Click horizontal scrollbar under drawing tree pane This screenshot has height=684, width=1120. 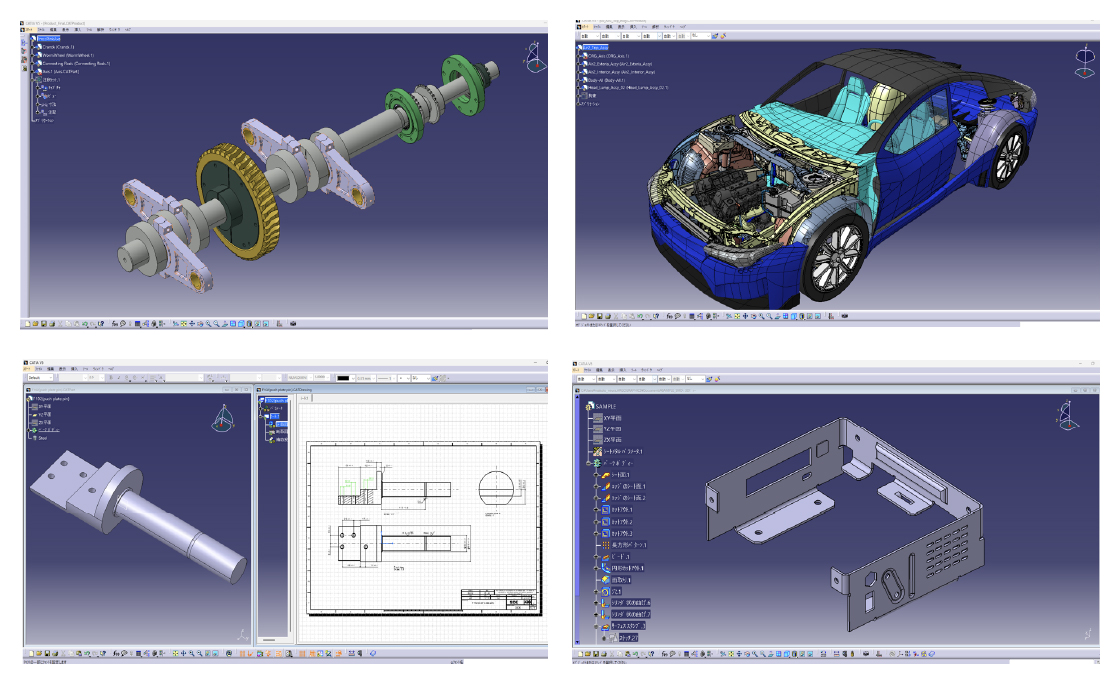[270, 640]
